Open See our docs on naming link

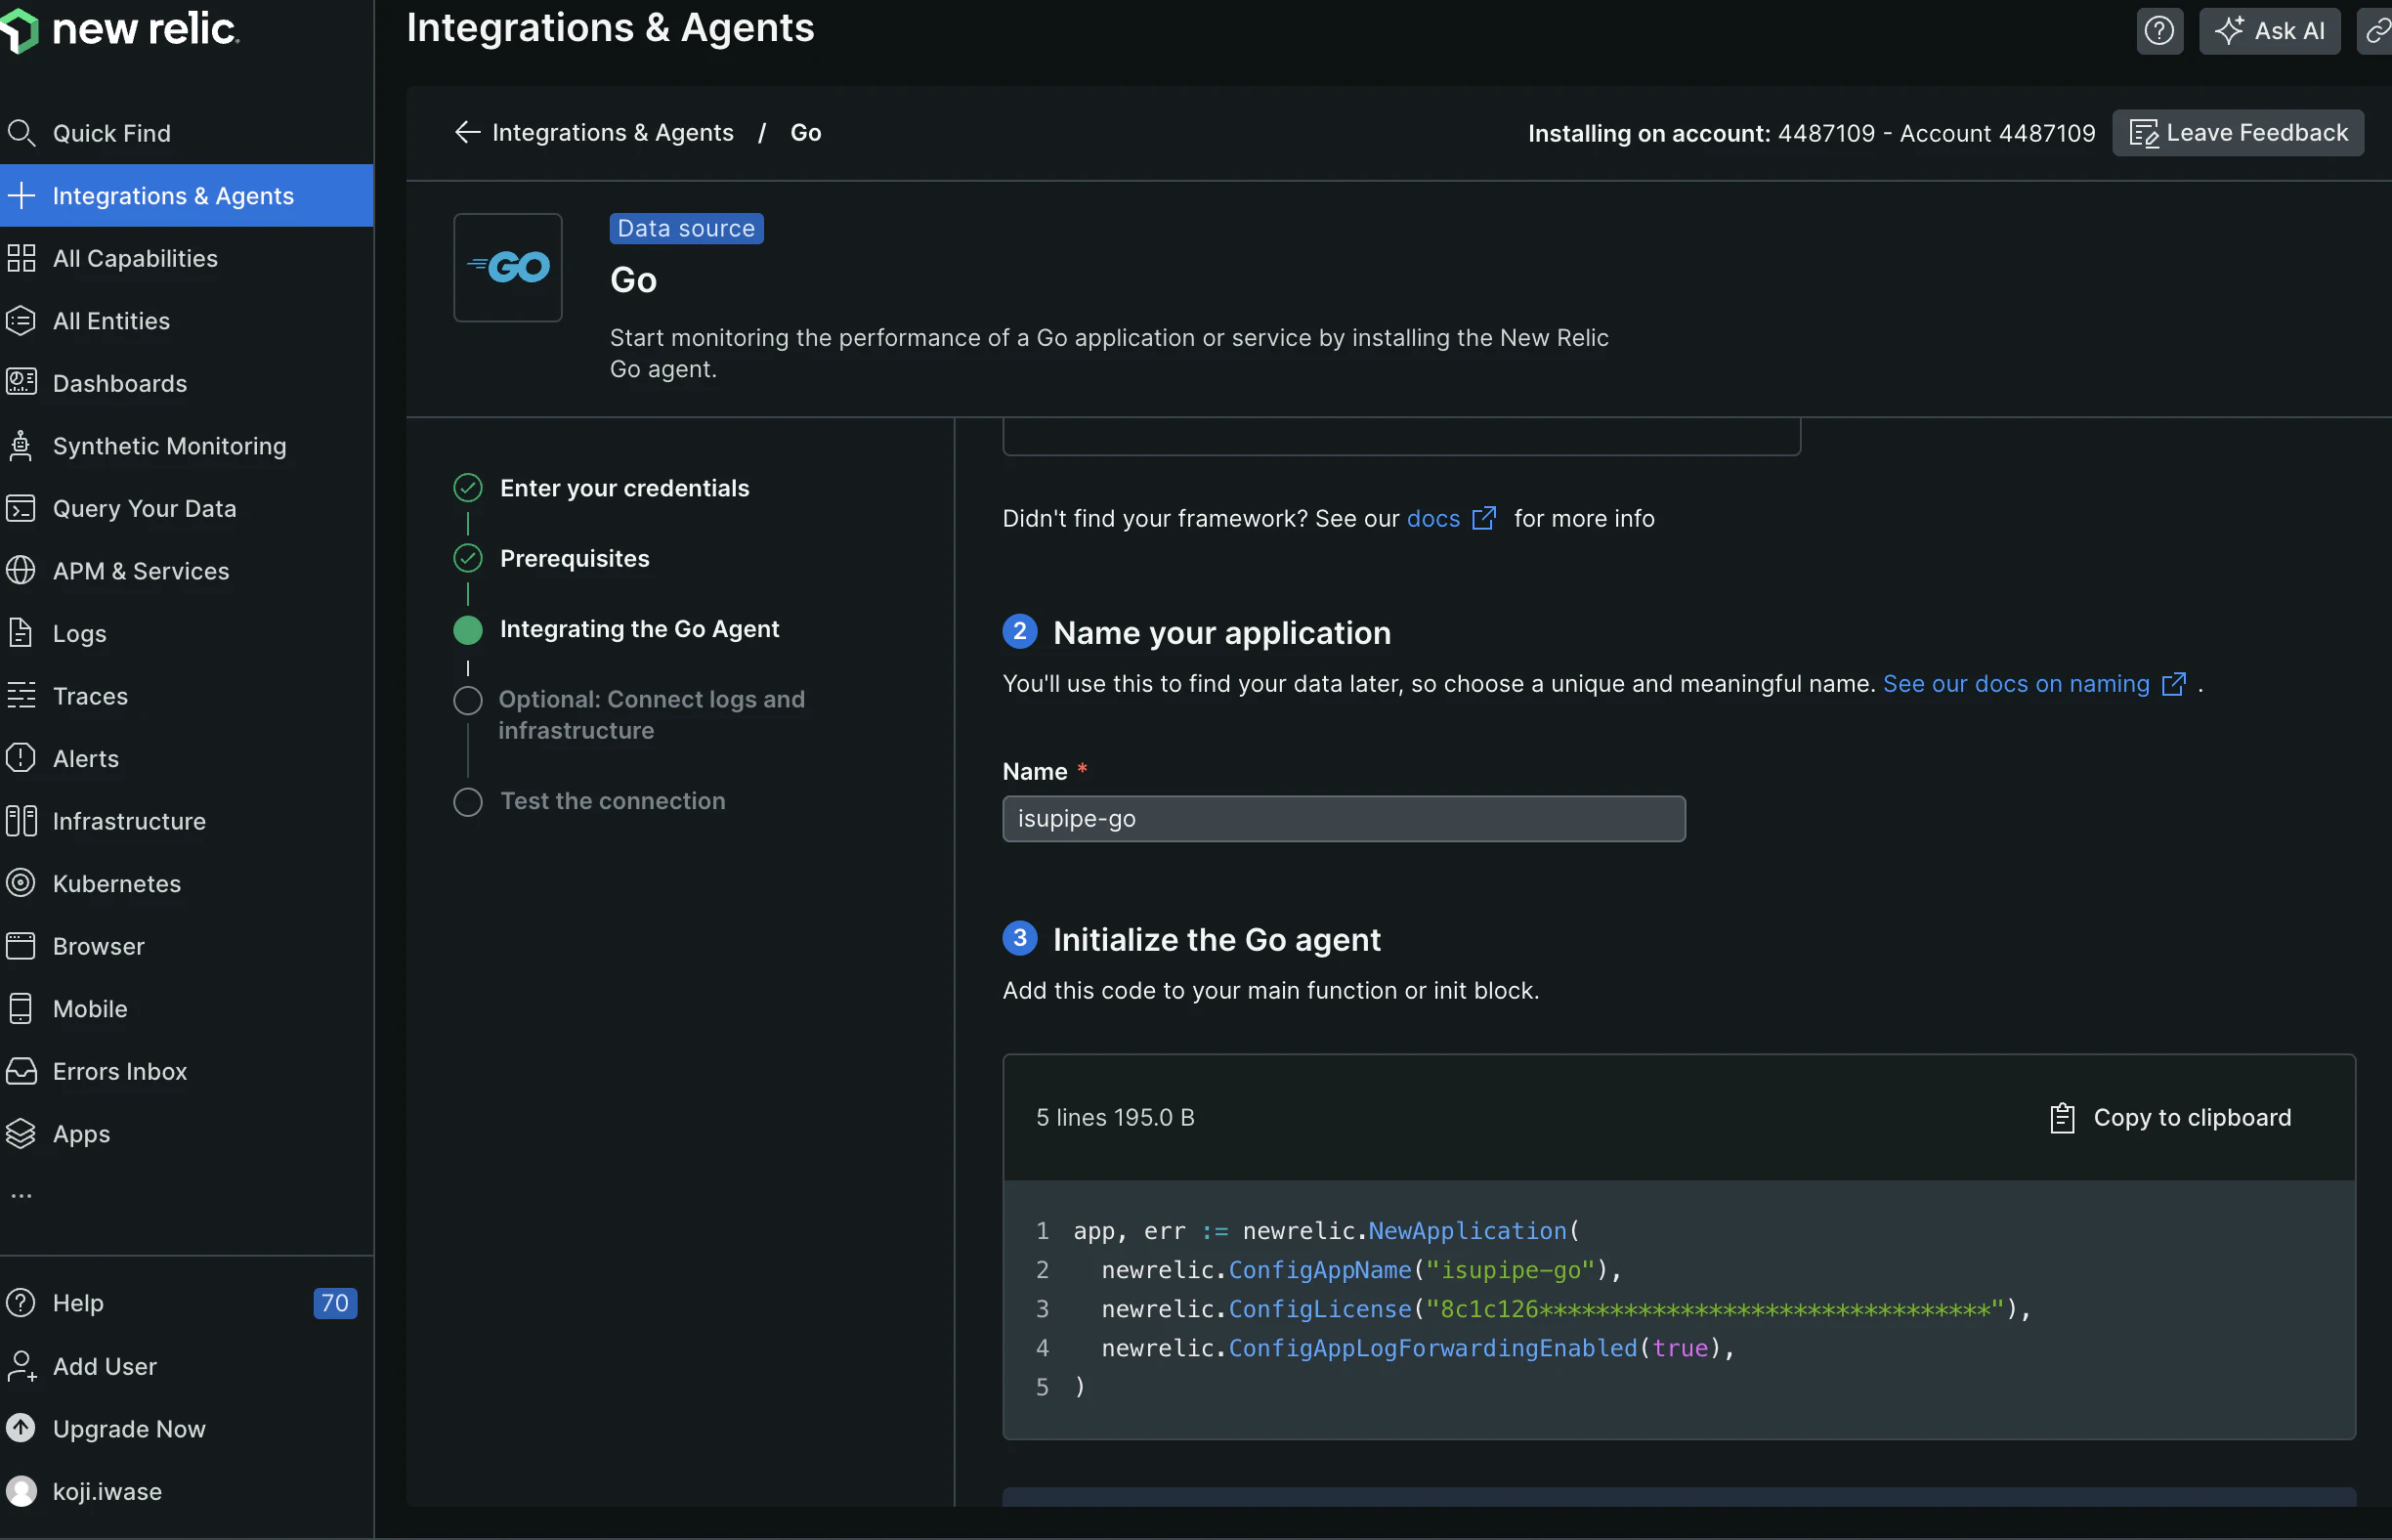(2034, 684)
